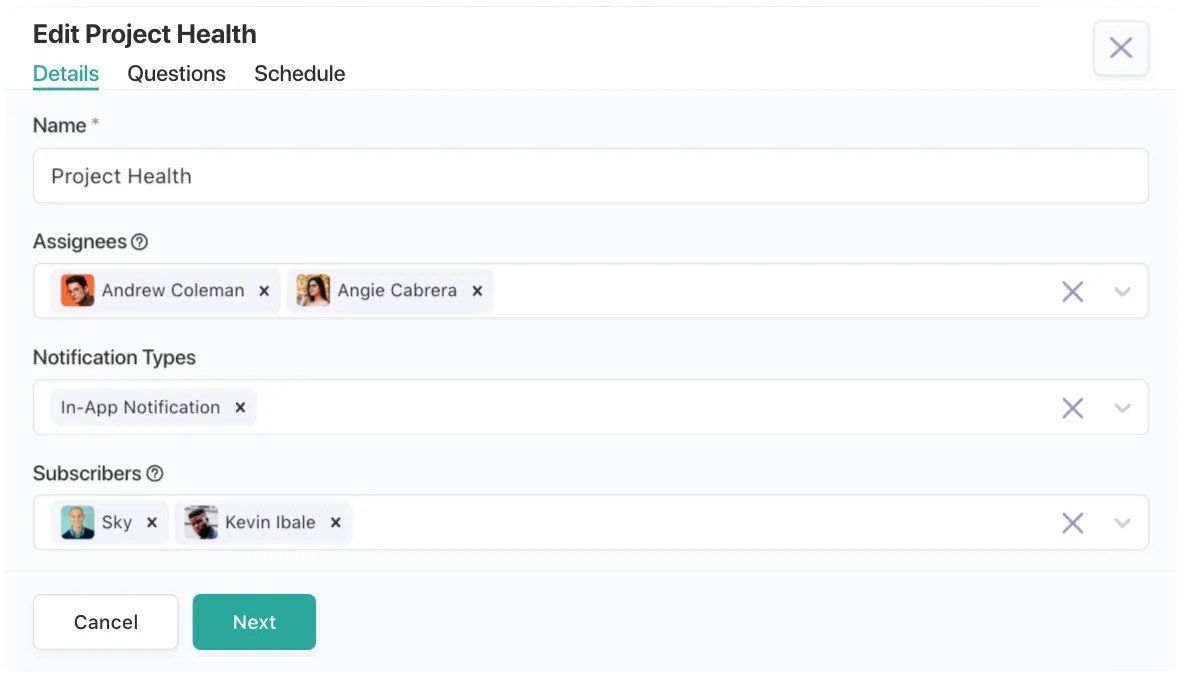Expand the Notification Types dropdown
This screenshot has width=1186, height=680.
point(1123,407)
